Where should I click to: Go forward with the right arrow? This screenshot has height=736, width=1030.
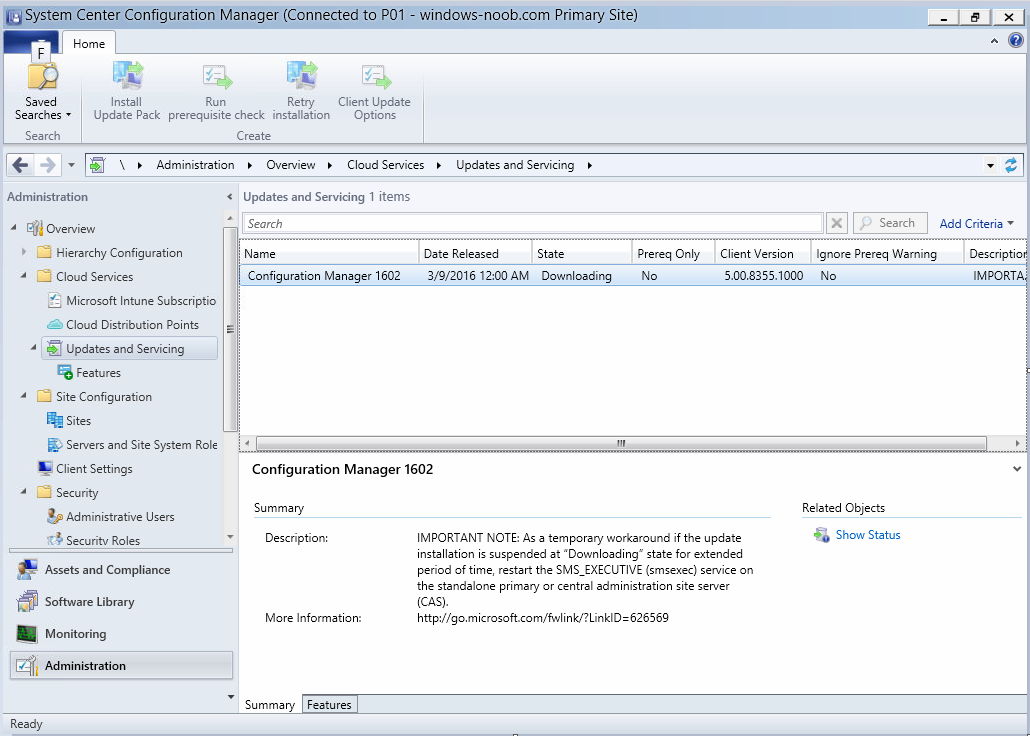[x=48, y=165]
